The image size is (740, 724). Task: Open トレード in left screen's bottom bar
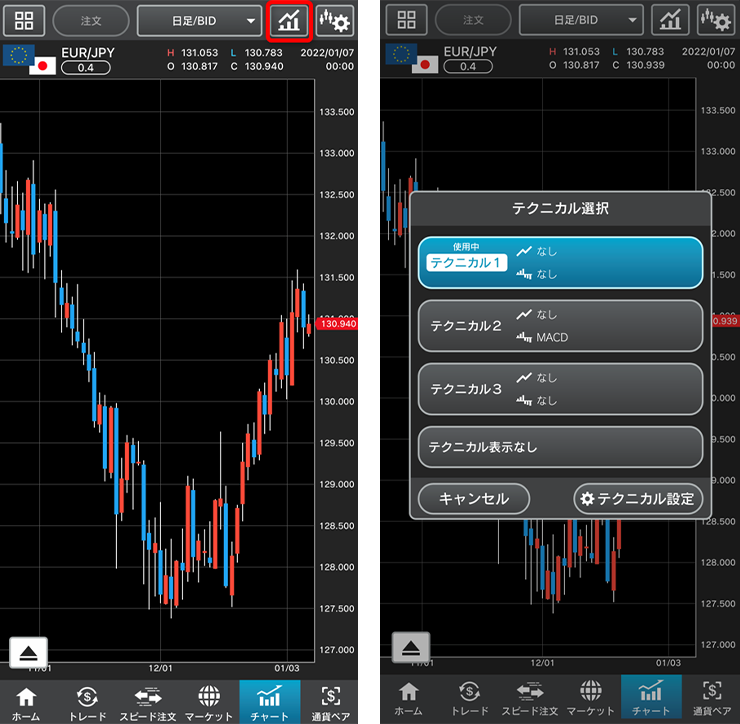(87, 702)
